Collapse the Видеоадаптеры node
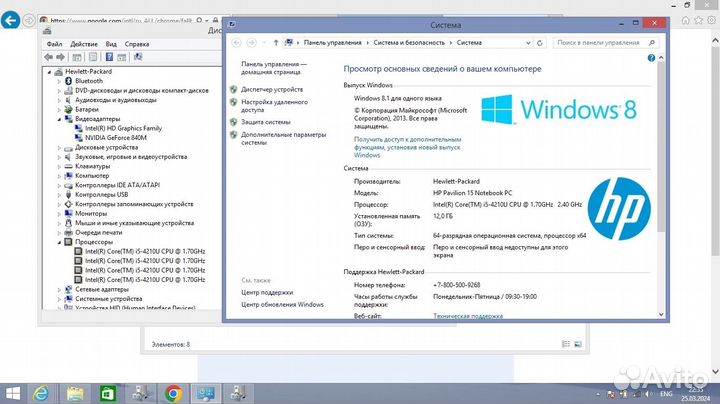Viewport: 720px width, 404px height. (x=59, y=119)
